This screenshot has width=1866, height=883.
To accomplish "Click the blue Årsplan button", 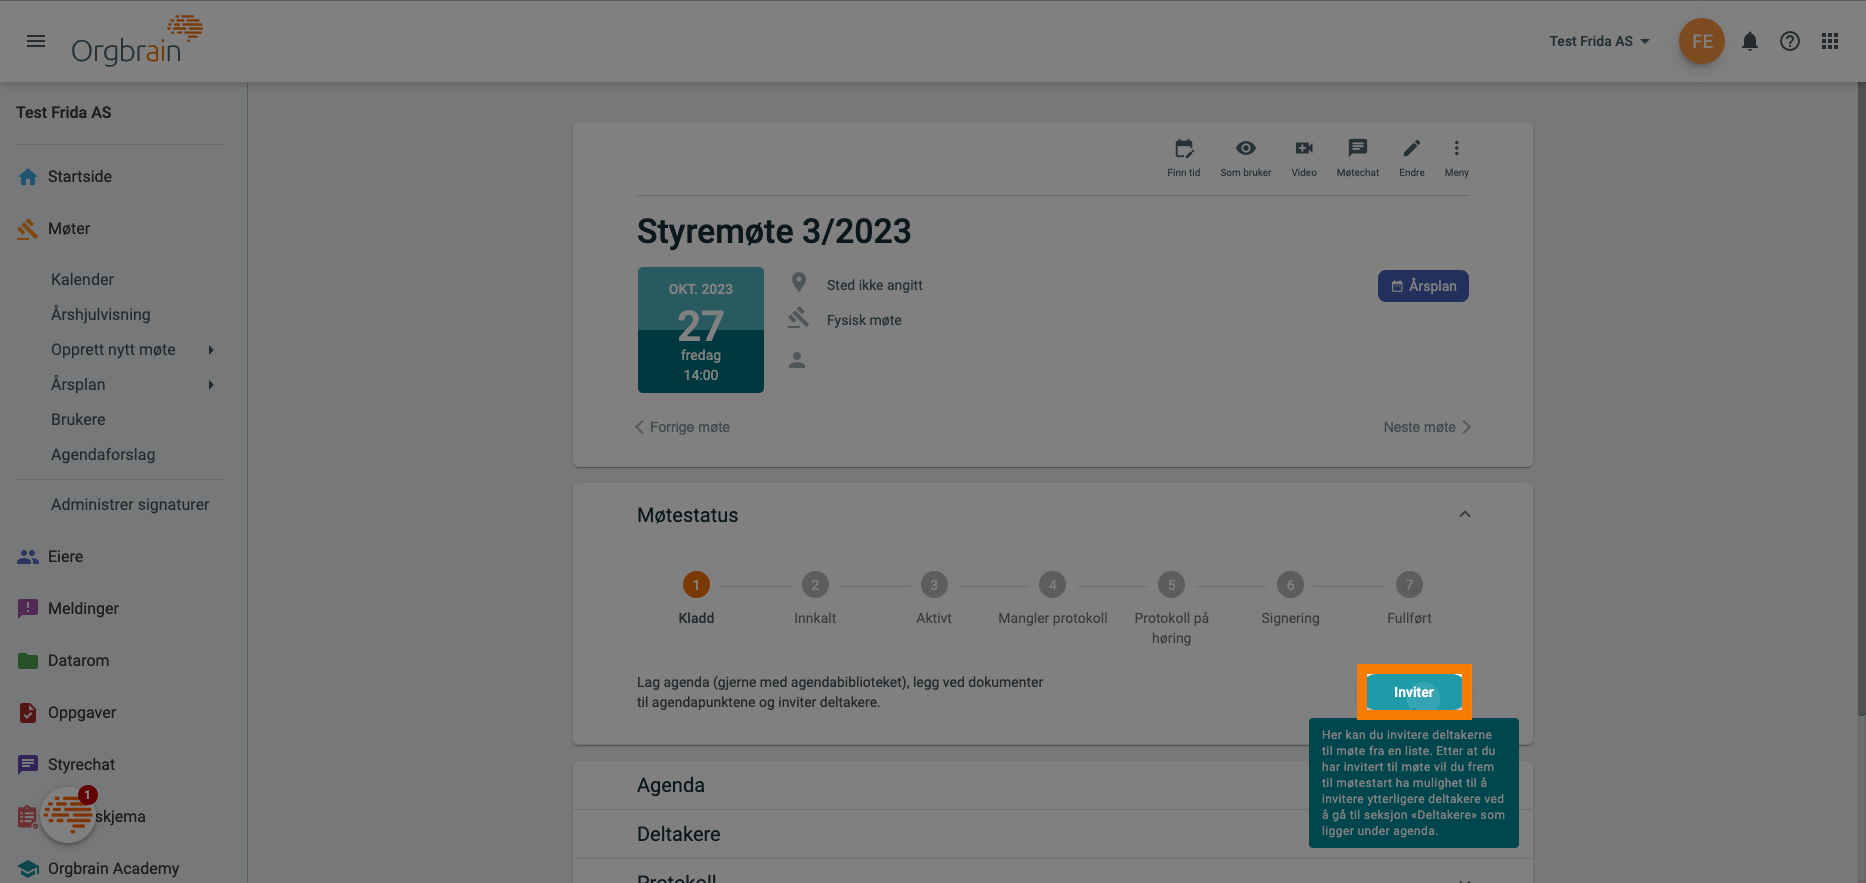I will [1423, 286].
